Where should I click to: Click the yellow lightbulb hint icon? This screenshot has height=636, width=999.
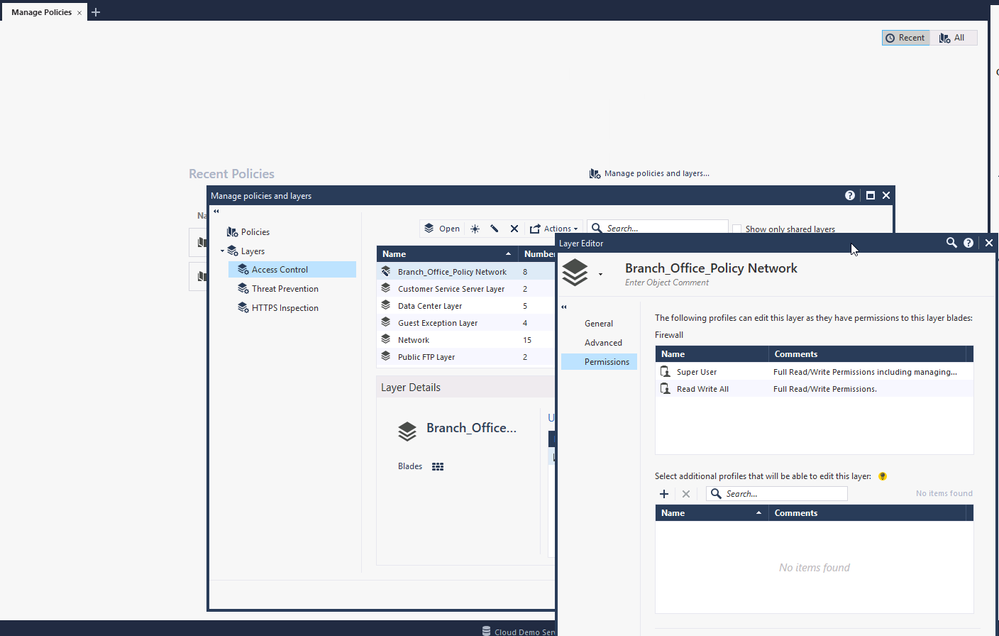[x=883, y=476]
